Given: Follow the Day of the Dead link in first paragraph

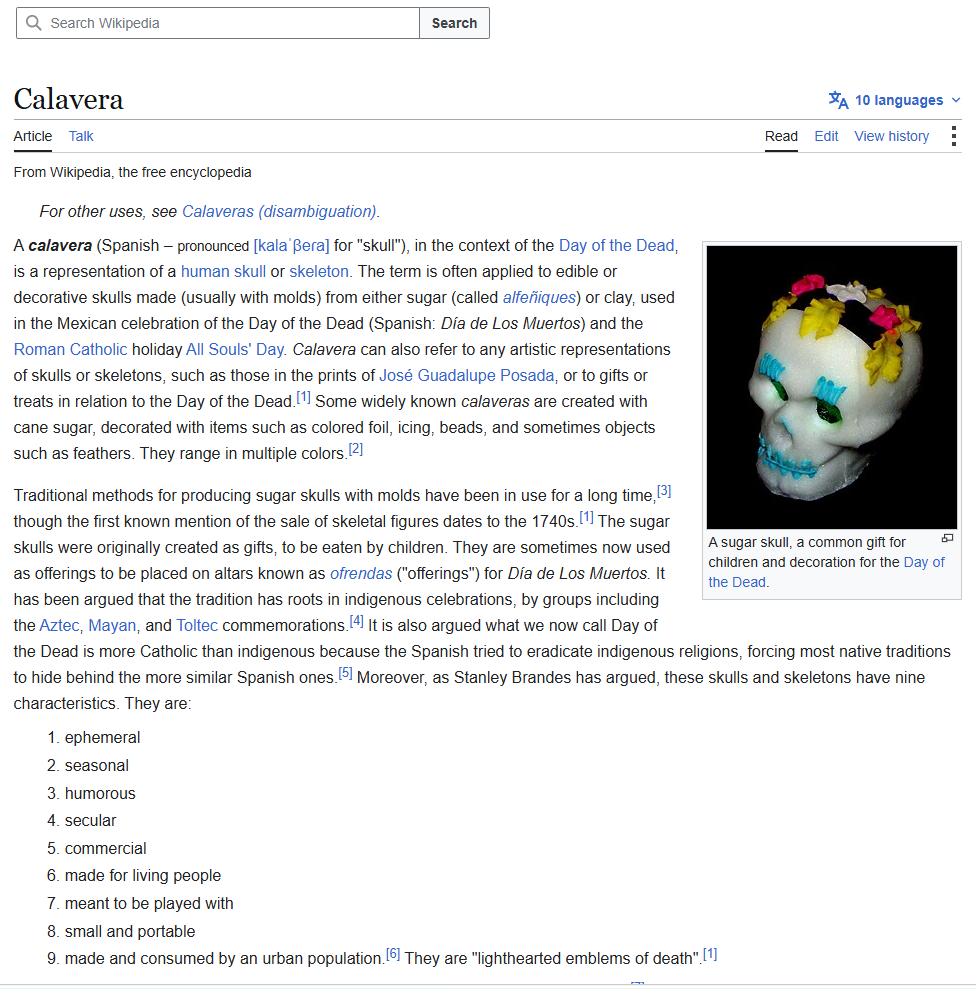Looking at the screenshot, I should (x=616, y=245).
